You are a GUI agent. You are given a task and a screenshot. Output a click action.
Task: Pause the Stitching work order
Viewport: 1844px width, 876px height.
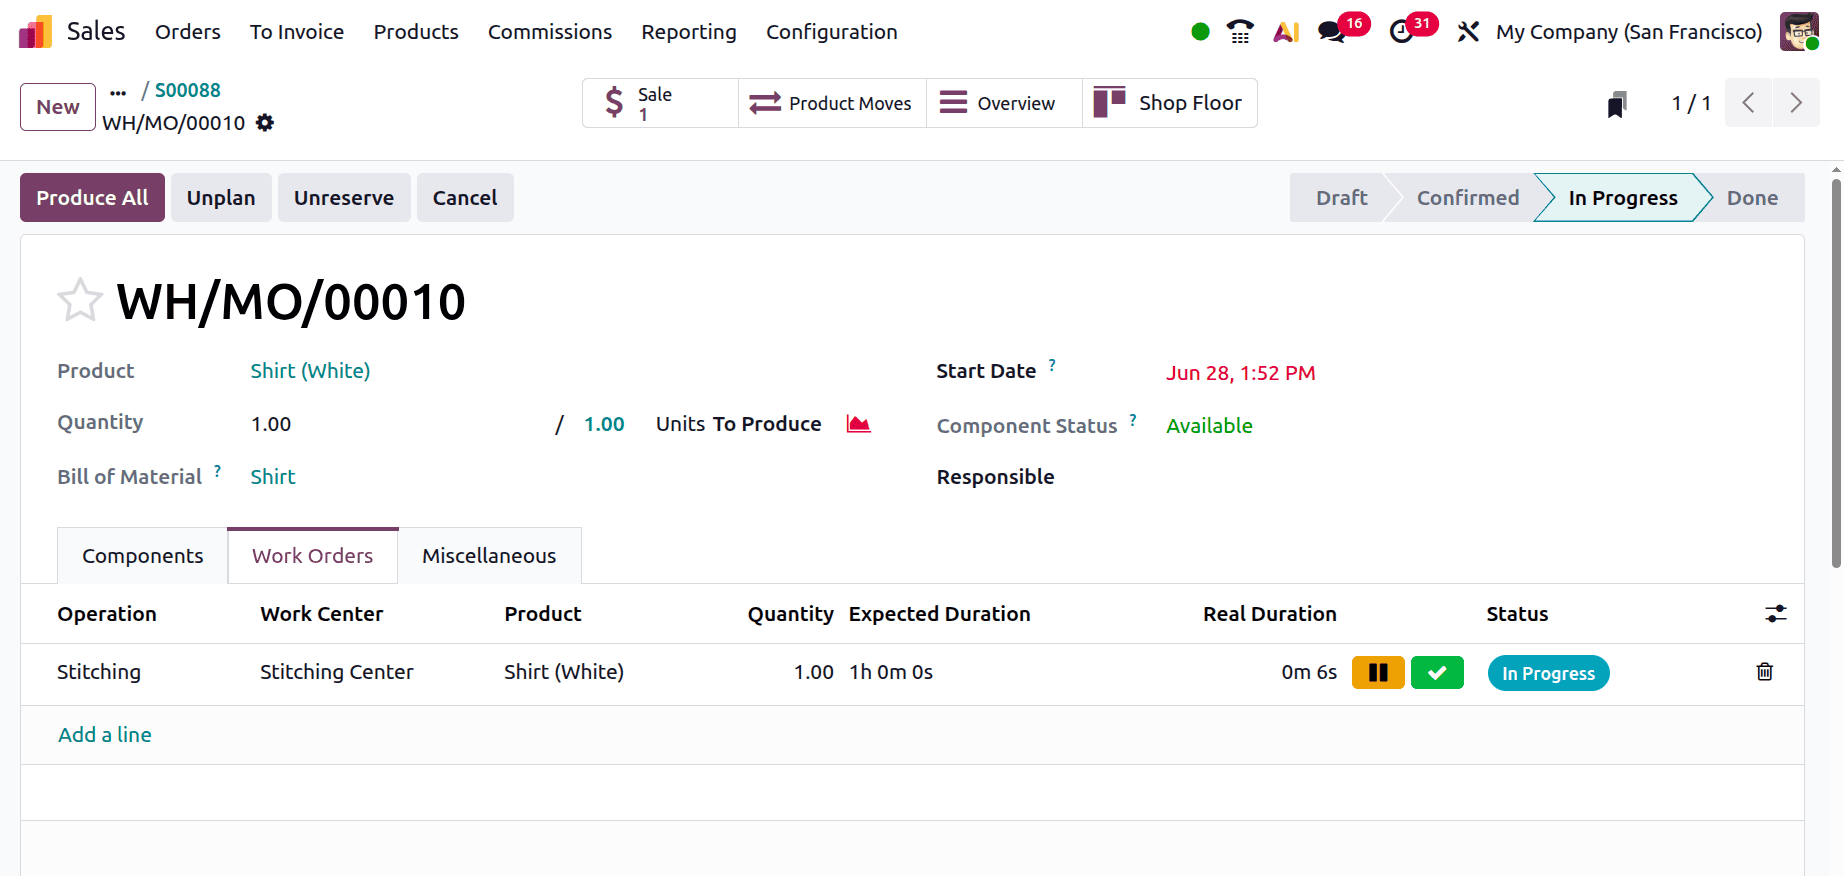pos(1378,673)
